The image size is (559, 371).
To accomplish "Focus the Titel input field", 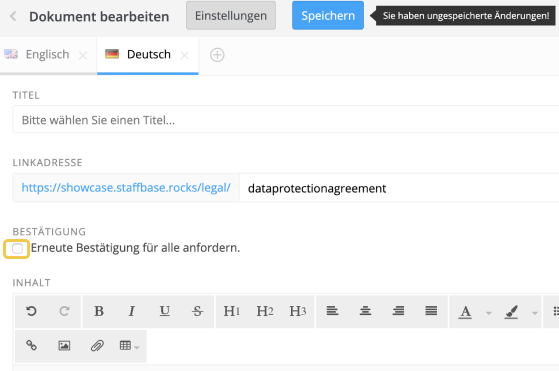I will [286, 120].
